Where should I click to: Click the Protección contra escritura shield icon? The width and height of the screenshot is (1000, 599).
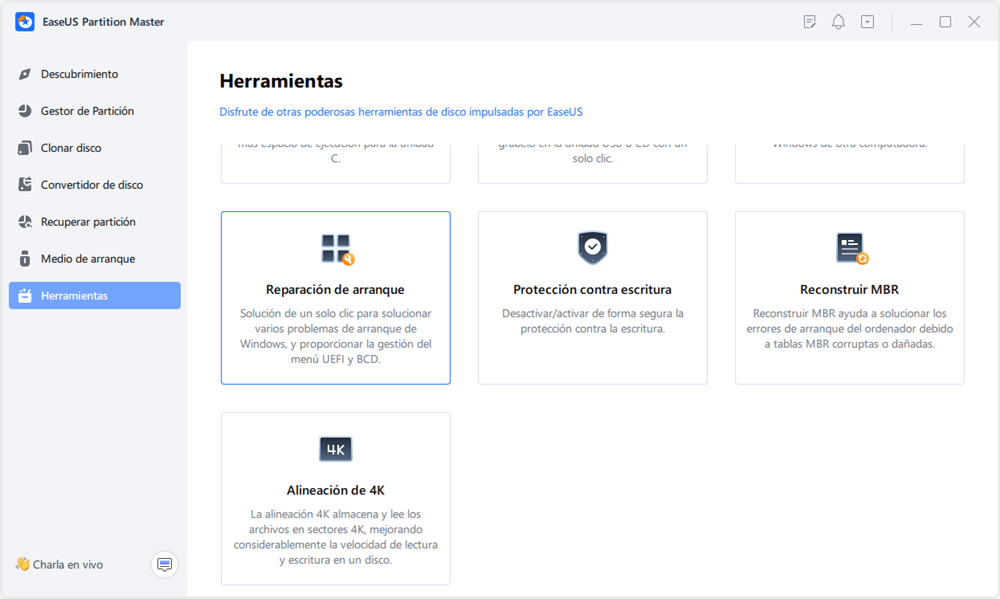(592, 248)
